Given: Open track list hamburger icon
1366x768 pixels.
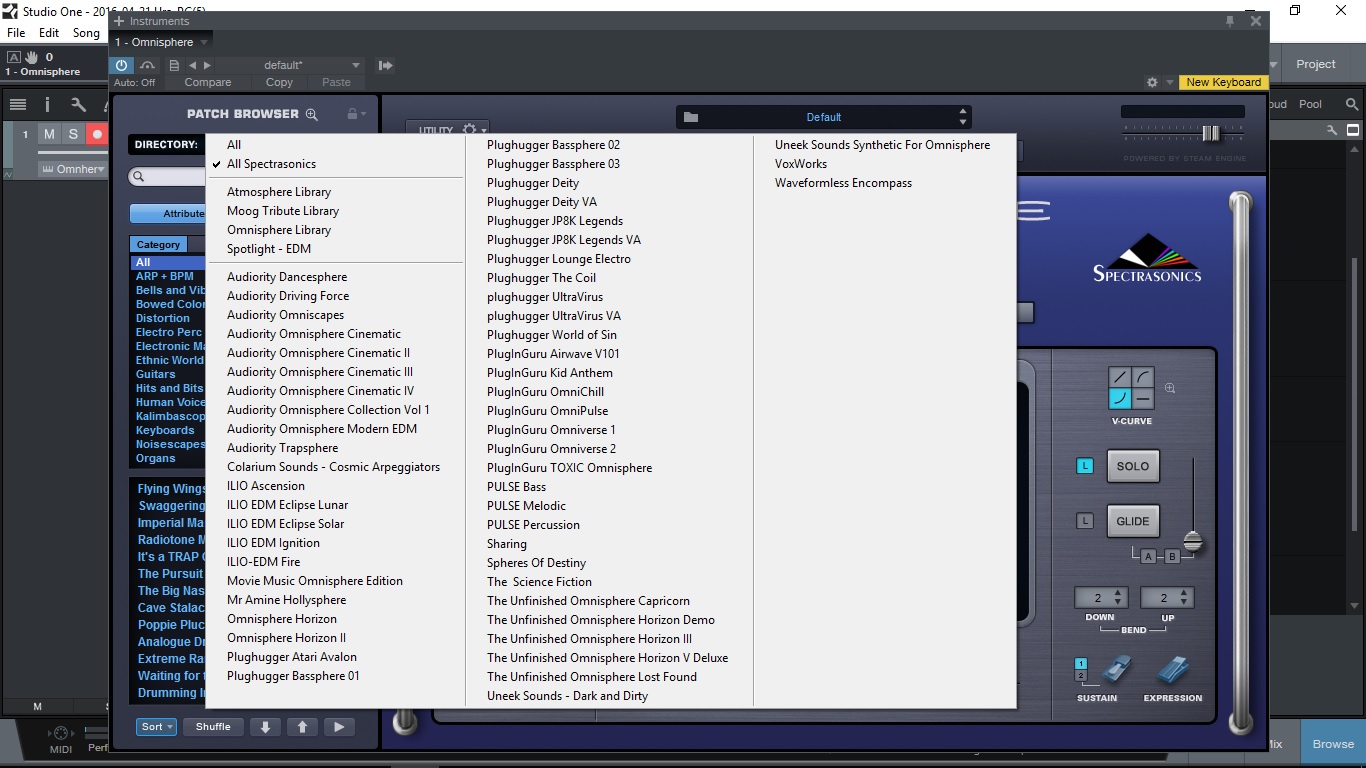Looking at the screenshot, I should pyautogui.click(x=17, y=104).
